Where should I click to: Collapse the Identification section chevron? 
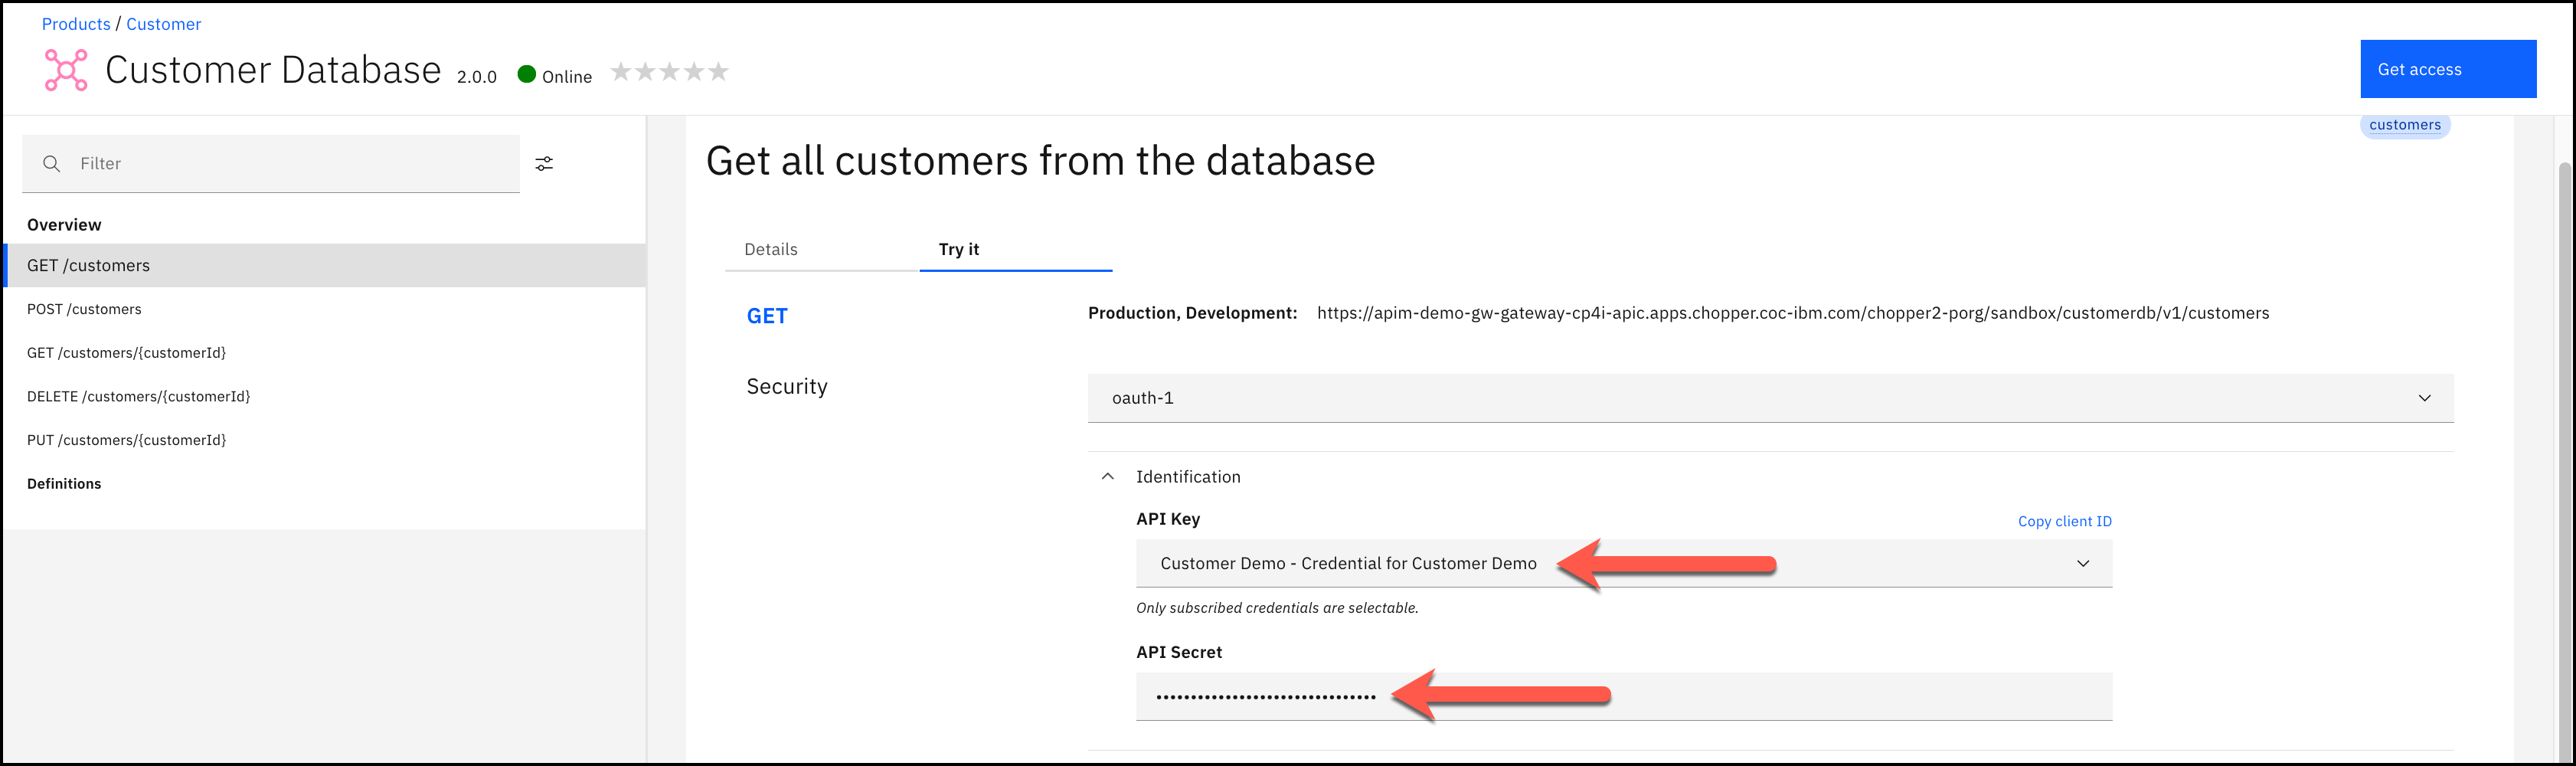(x=1107, y=477)
